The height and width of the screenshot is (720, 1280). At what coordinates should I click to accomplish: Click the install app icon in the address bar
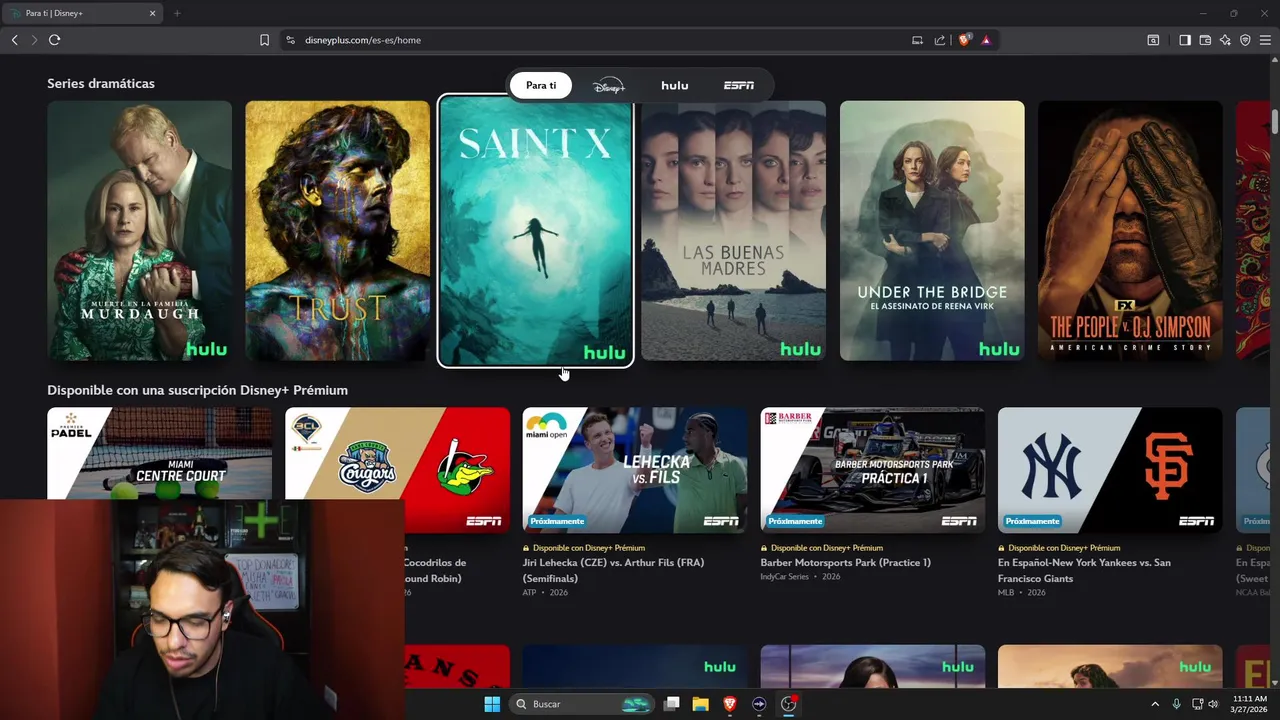click(x=917, y=40)
